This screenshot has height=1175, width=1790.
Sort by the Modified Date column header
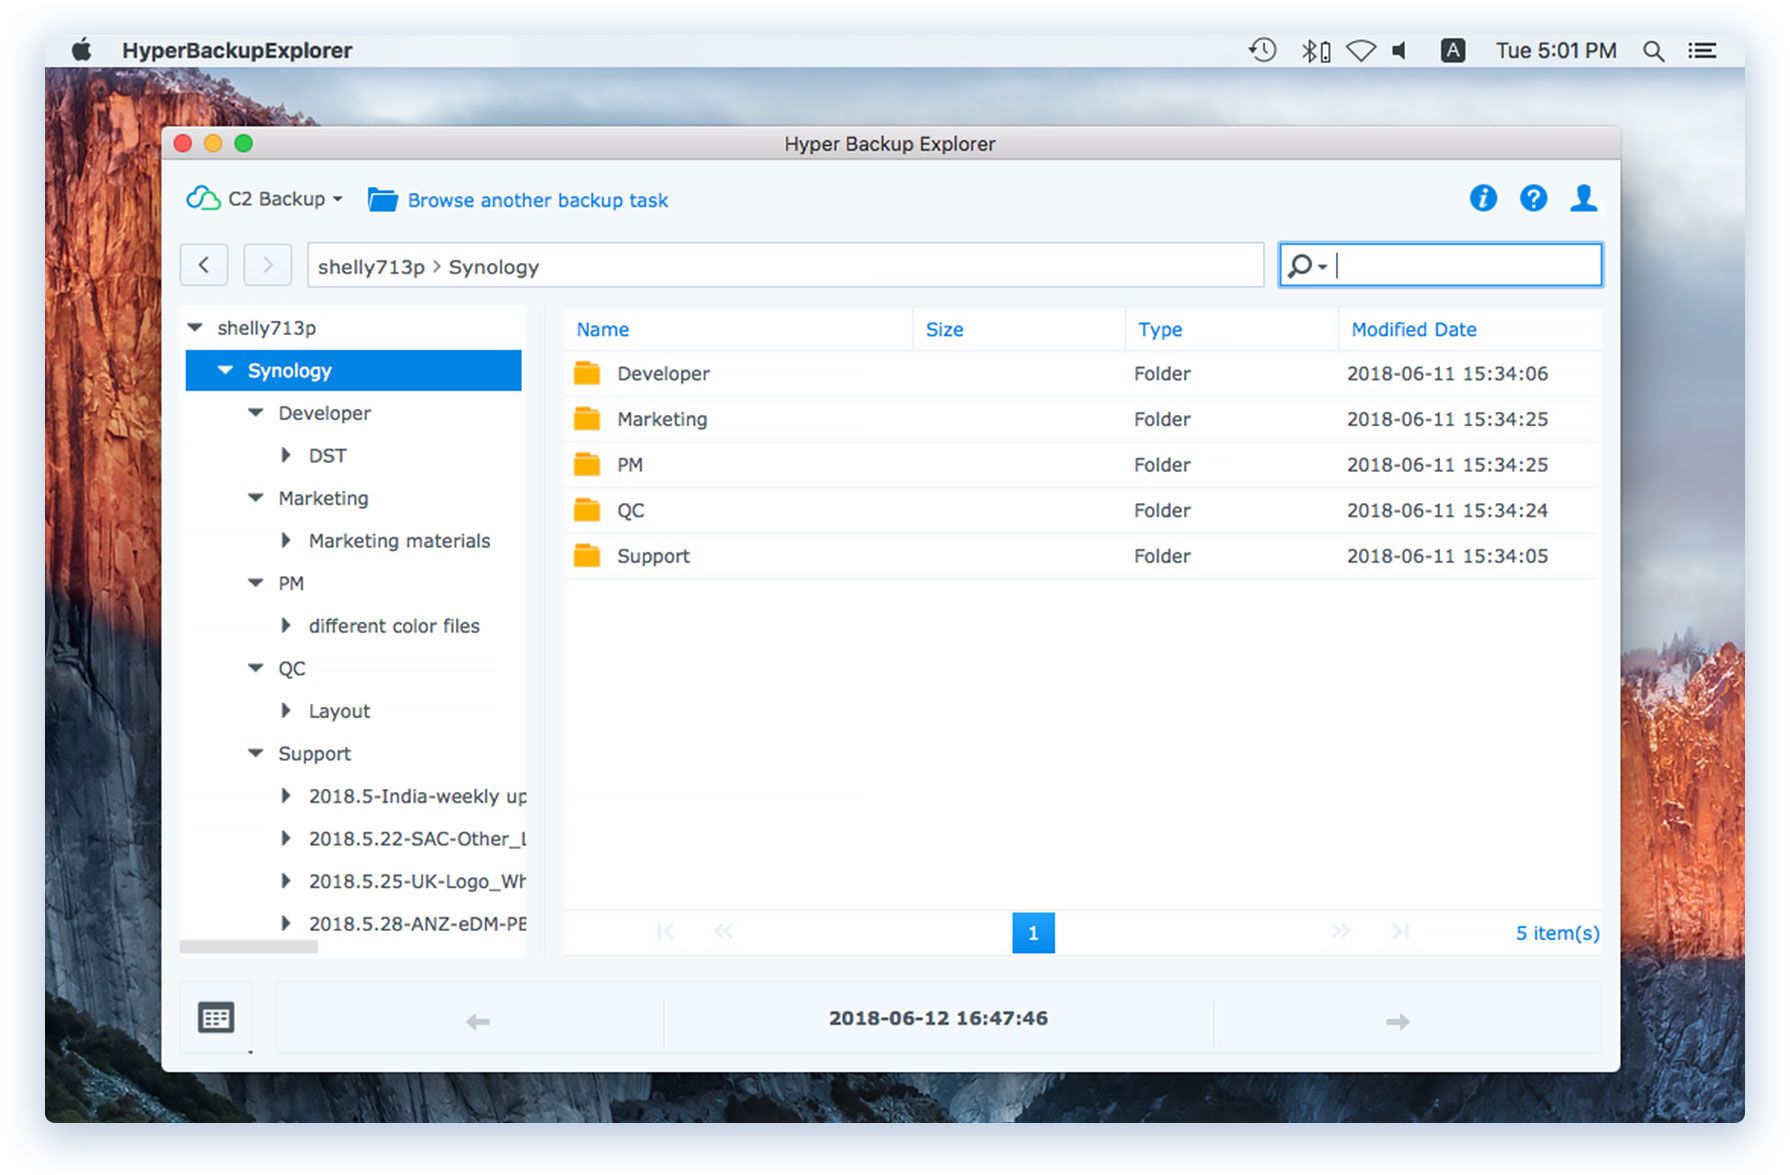1470,329
